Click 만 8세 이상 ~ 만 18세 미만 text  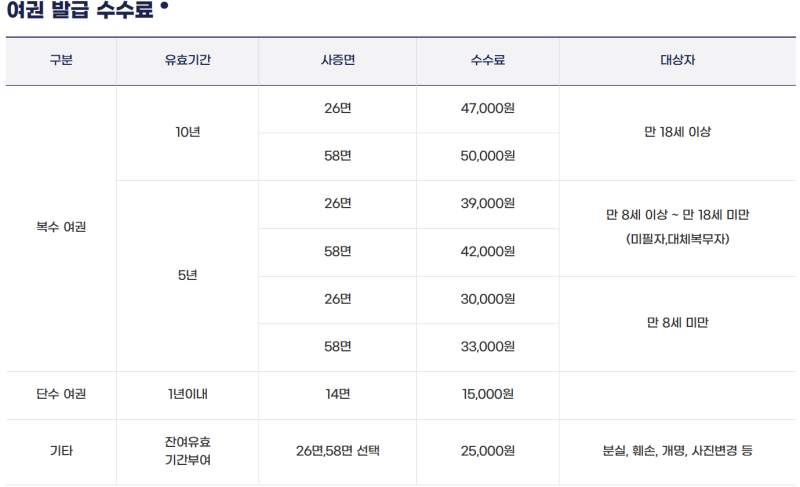(x=678, y=215)
